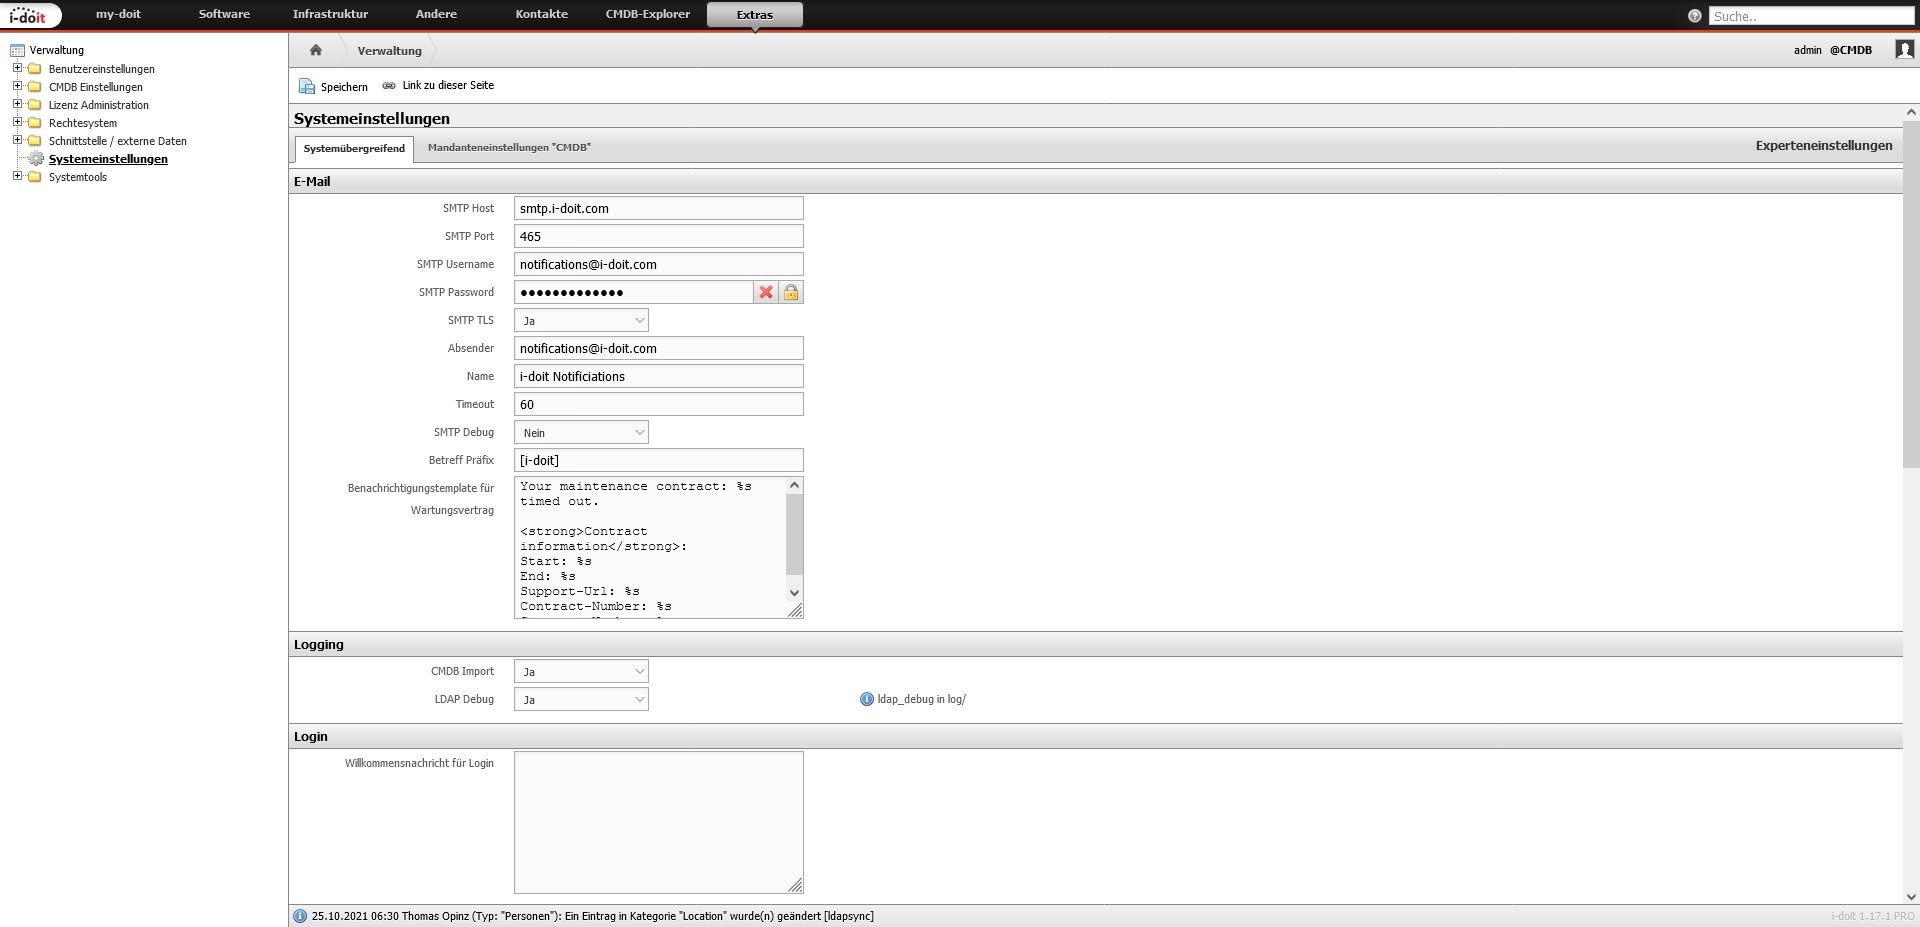This screenshot has width=1920, height=927.
Task: Click the Benutzereinstellungen folder icon
Action: 35,69
